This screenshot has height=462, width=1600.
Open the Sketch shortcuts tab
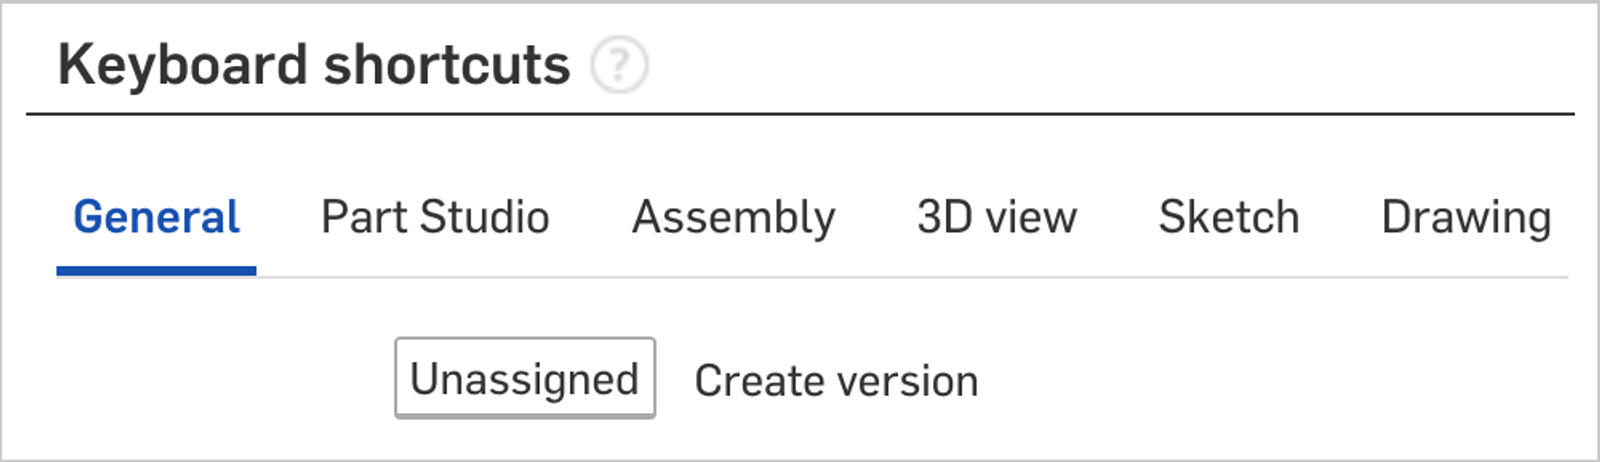[x=1228, y=218]
